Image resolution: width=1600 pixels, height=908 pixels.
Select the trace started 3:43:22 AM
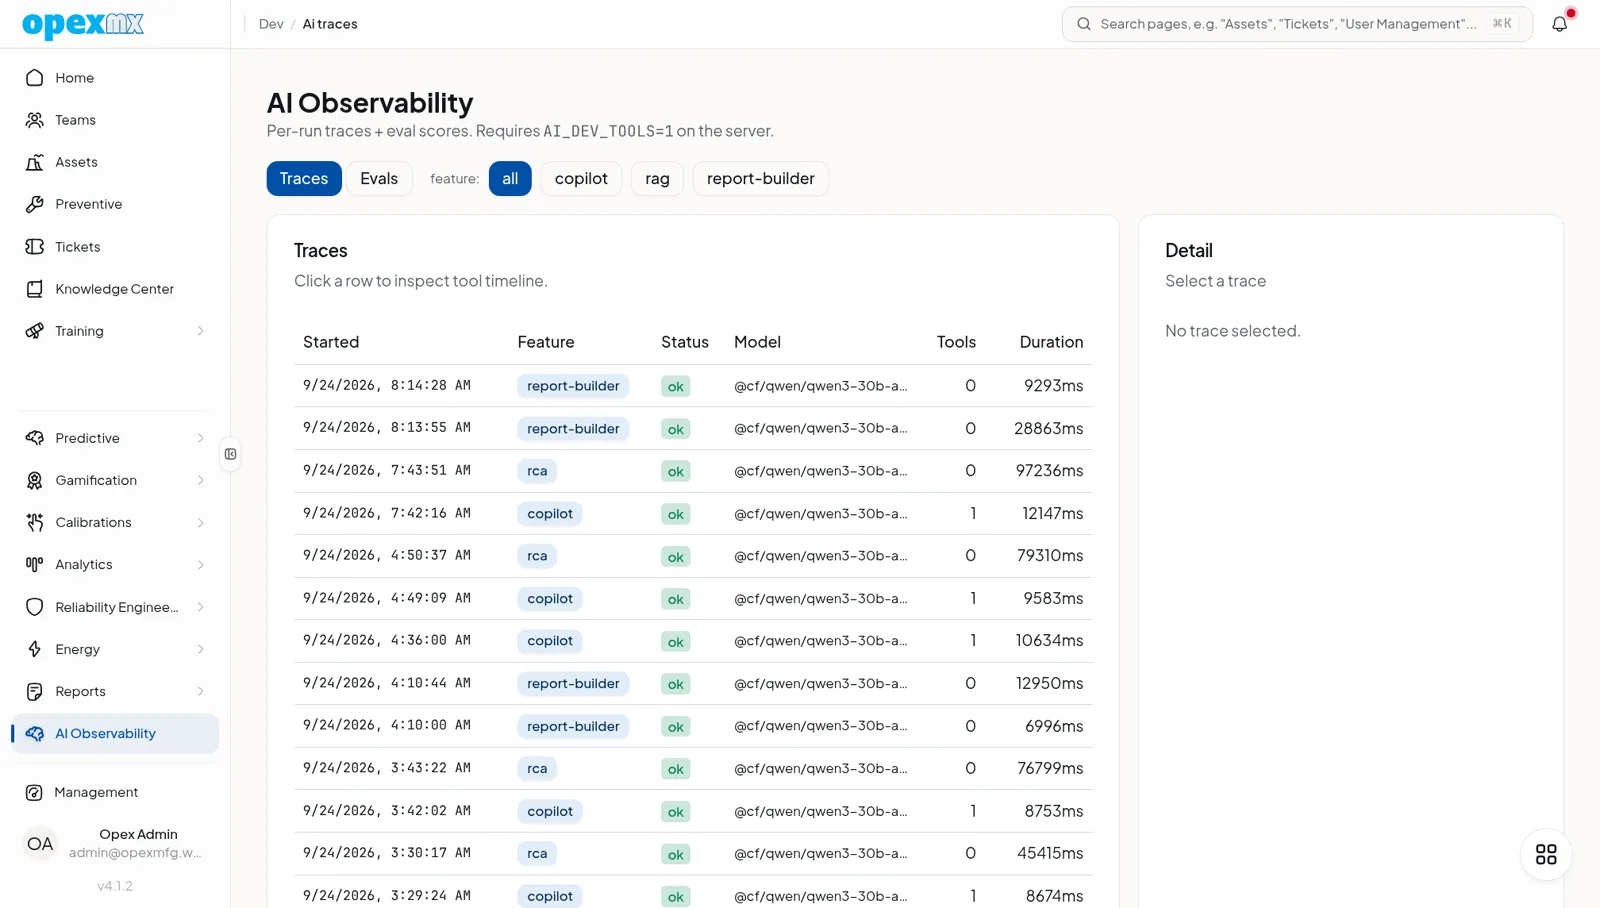tap(693, 768)
